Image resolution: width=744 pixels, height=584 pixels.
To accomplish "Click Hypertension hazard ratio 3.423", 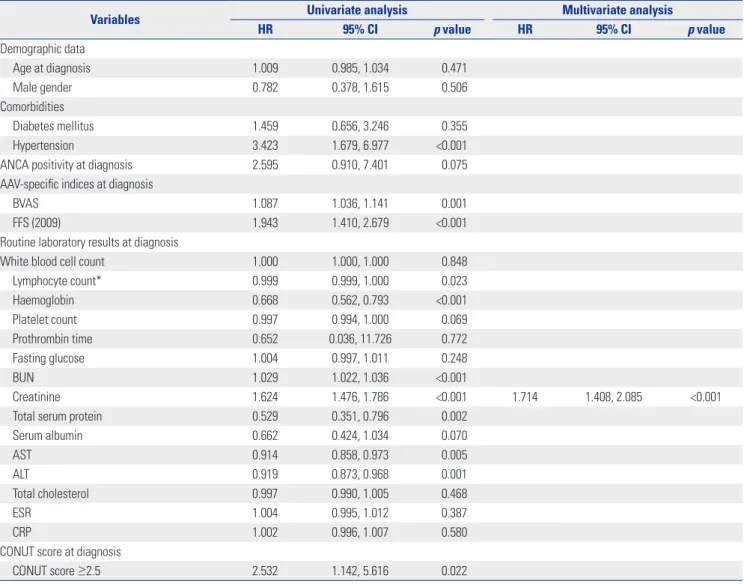I will click(265, 146).
